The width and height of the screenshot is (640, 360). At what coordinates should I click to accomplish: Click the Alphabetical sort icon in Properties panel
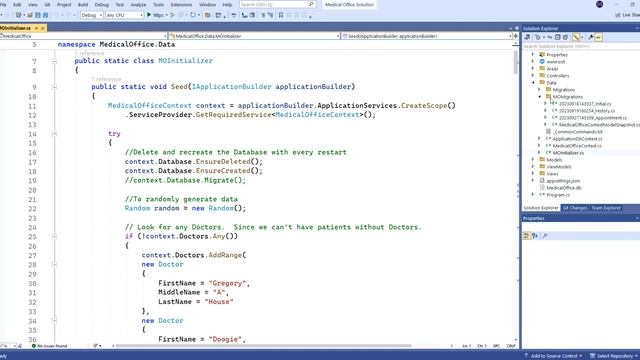pos(535,236)
